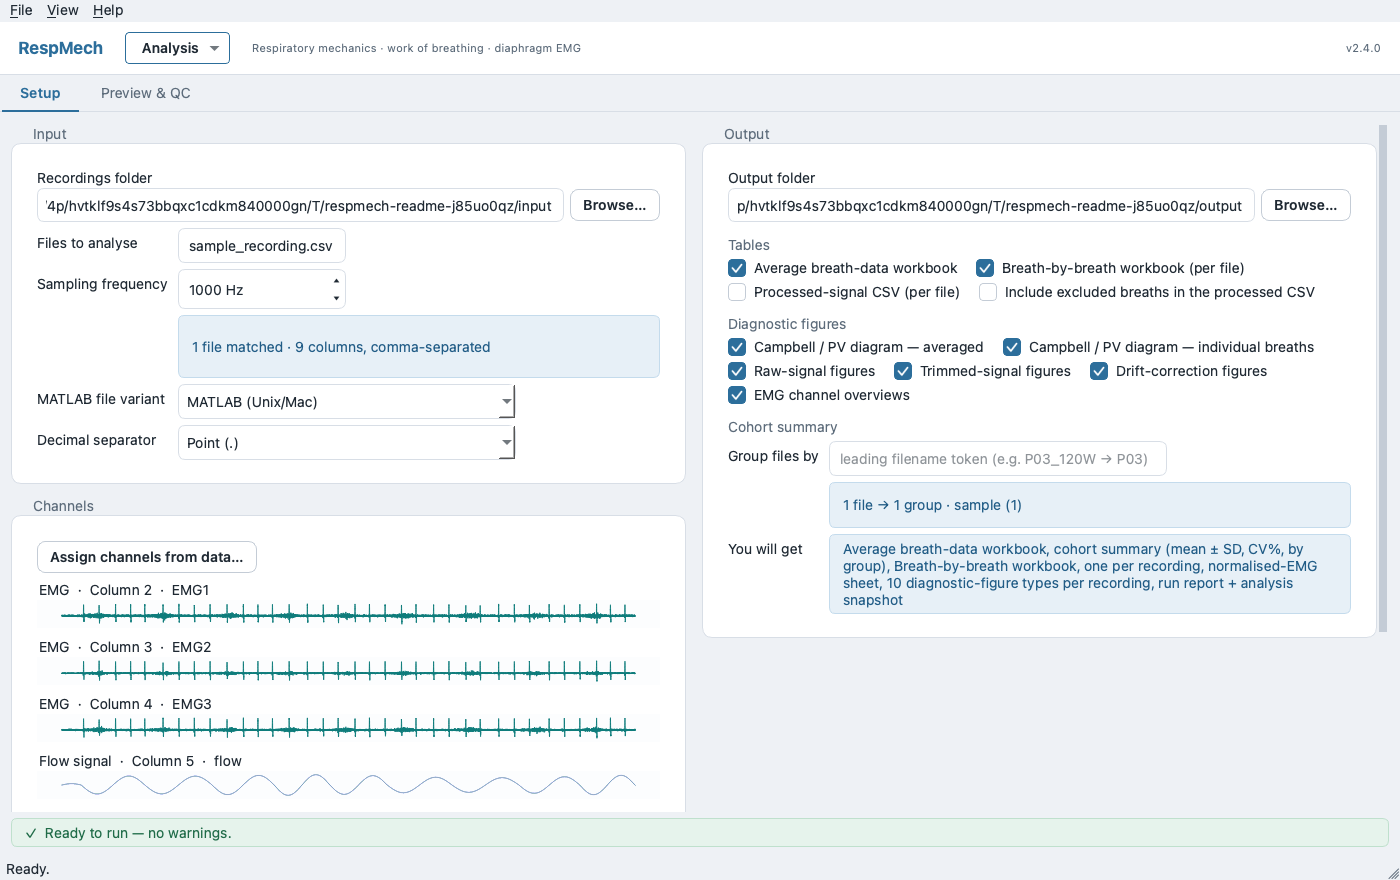Click the EMG3 Column 4 waveform preview

348,728
